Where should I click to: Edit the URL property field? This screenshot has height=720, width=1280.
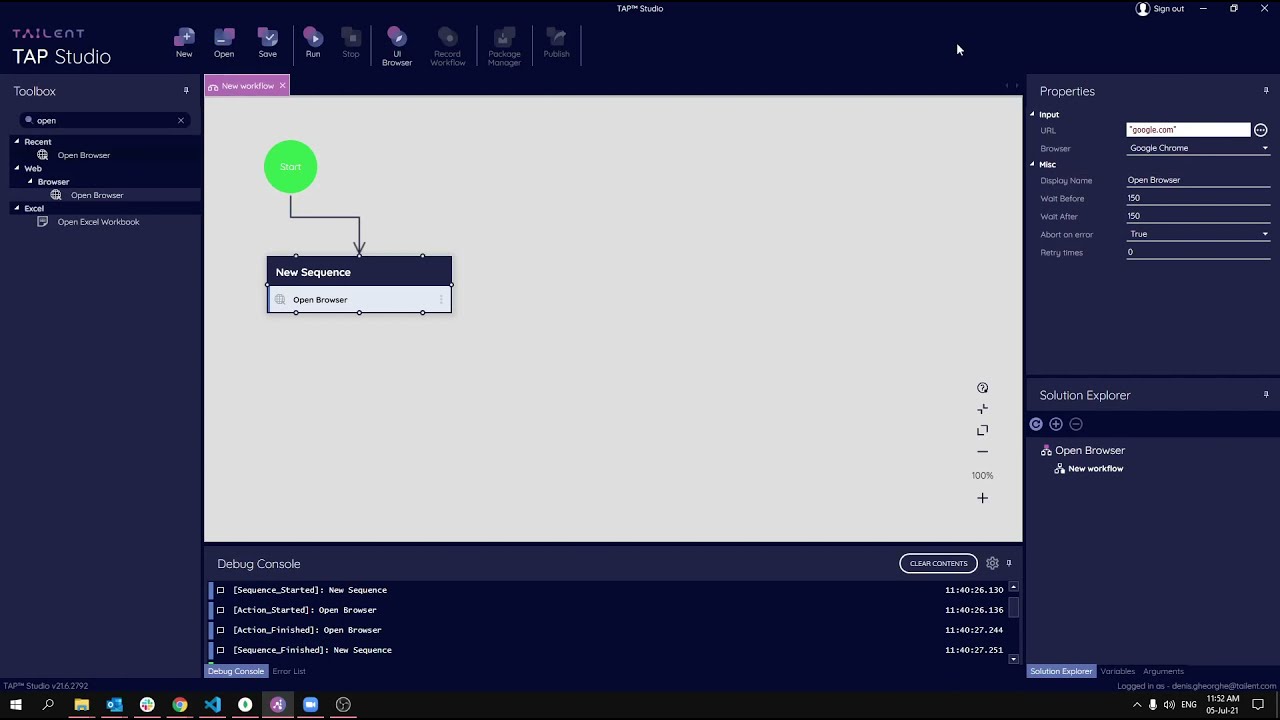[1188, 130]
